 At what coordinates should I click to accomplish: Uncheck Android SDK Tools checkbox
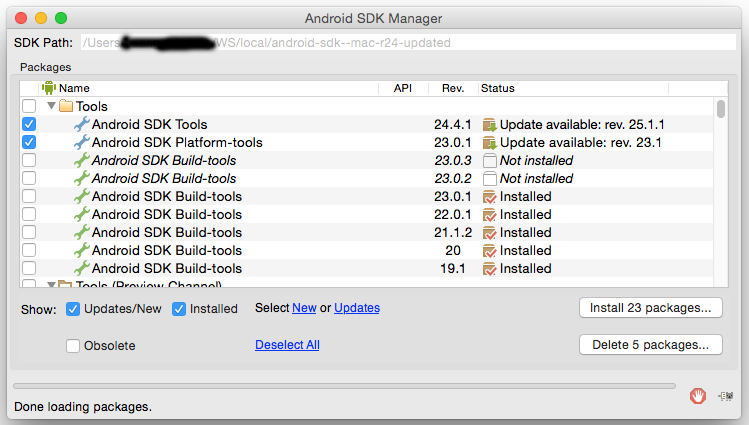pos(29,124)
